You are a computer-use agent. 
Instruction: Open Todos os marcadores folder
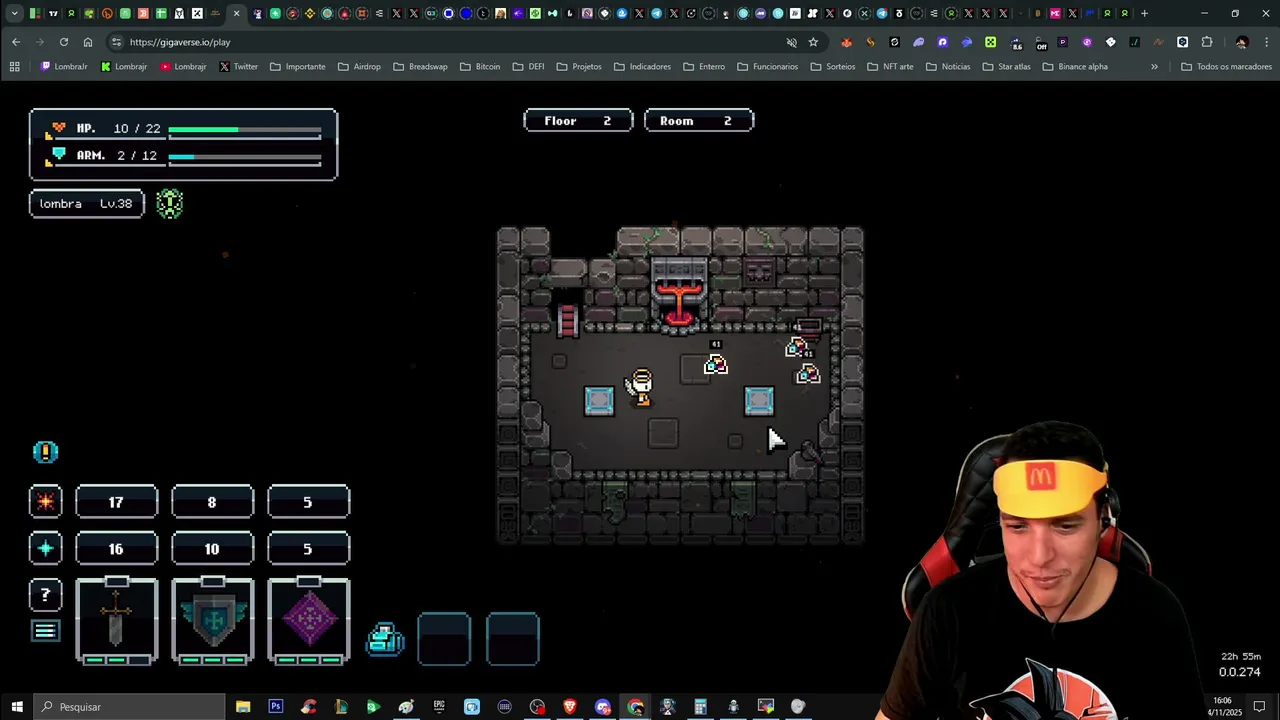[1226, 67]
